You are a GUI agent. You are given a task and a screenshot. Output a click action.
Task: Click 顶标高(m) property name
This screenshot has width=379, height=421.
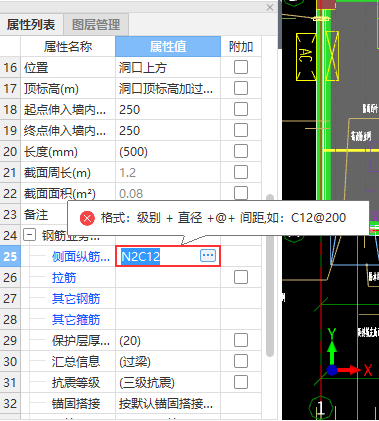point(51,89)
